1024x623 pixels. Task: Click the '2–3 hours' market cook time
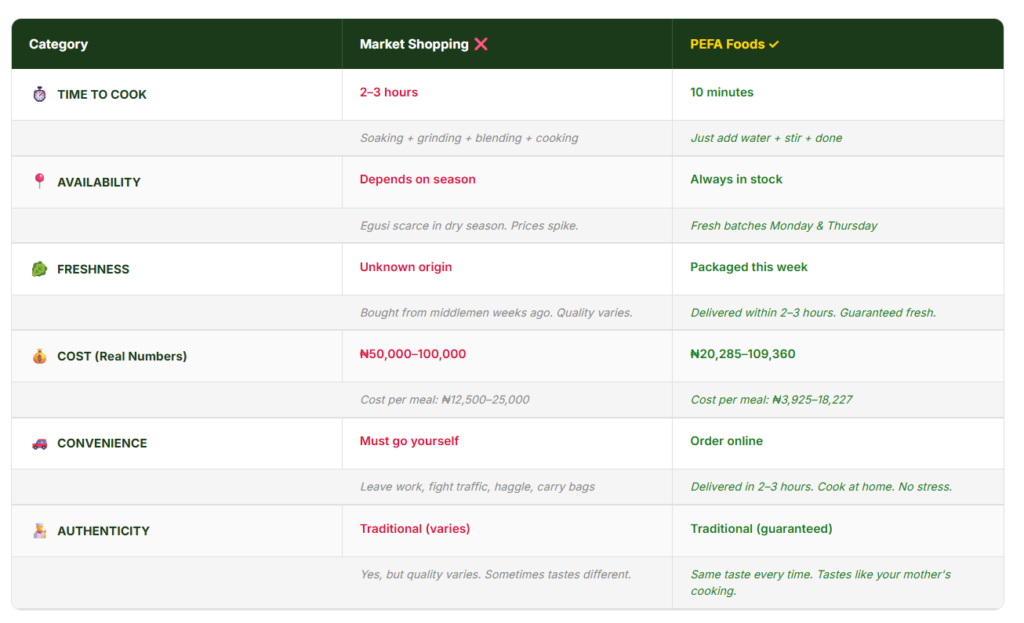[389, 92]
